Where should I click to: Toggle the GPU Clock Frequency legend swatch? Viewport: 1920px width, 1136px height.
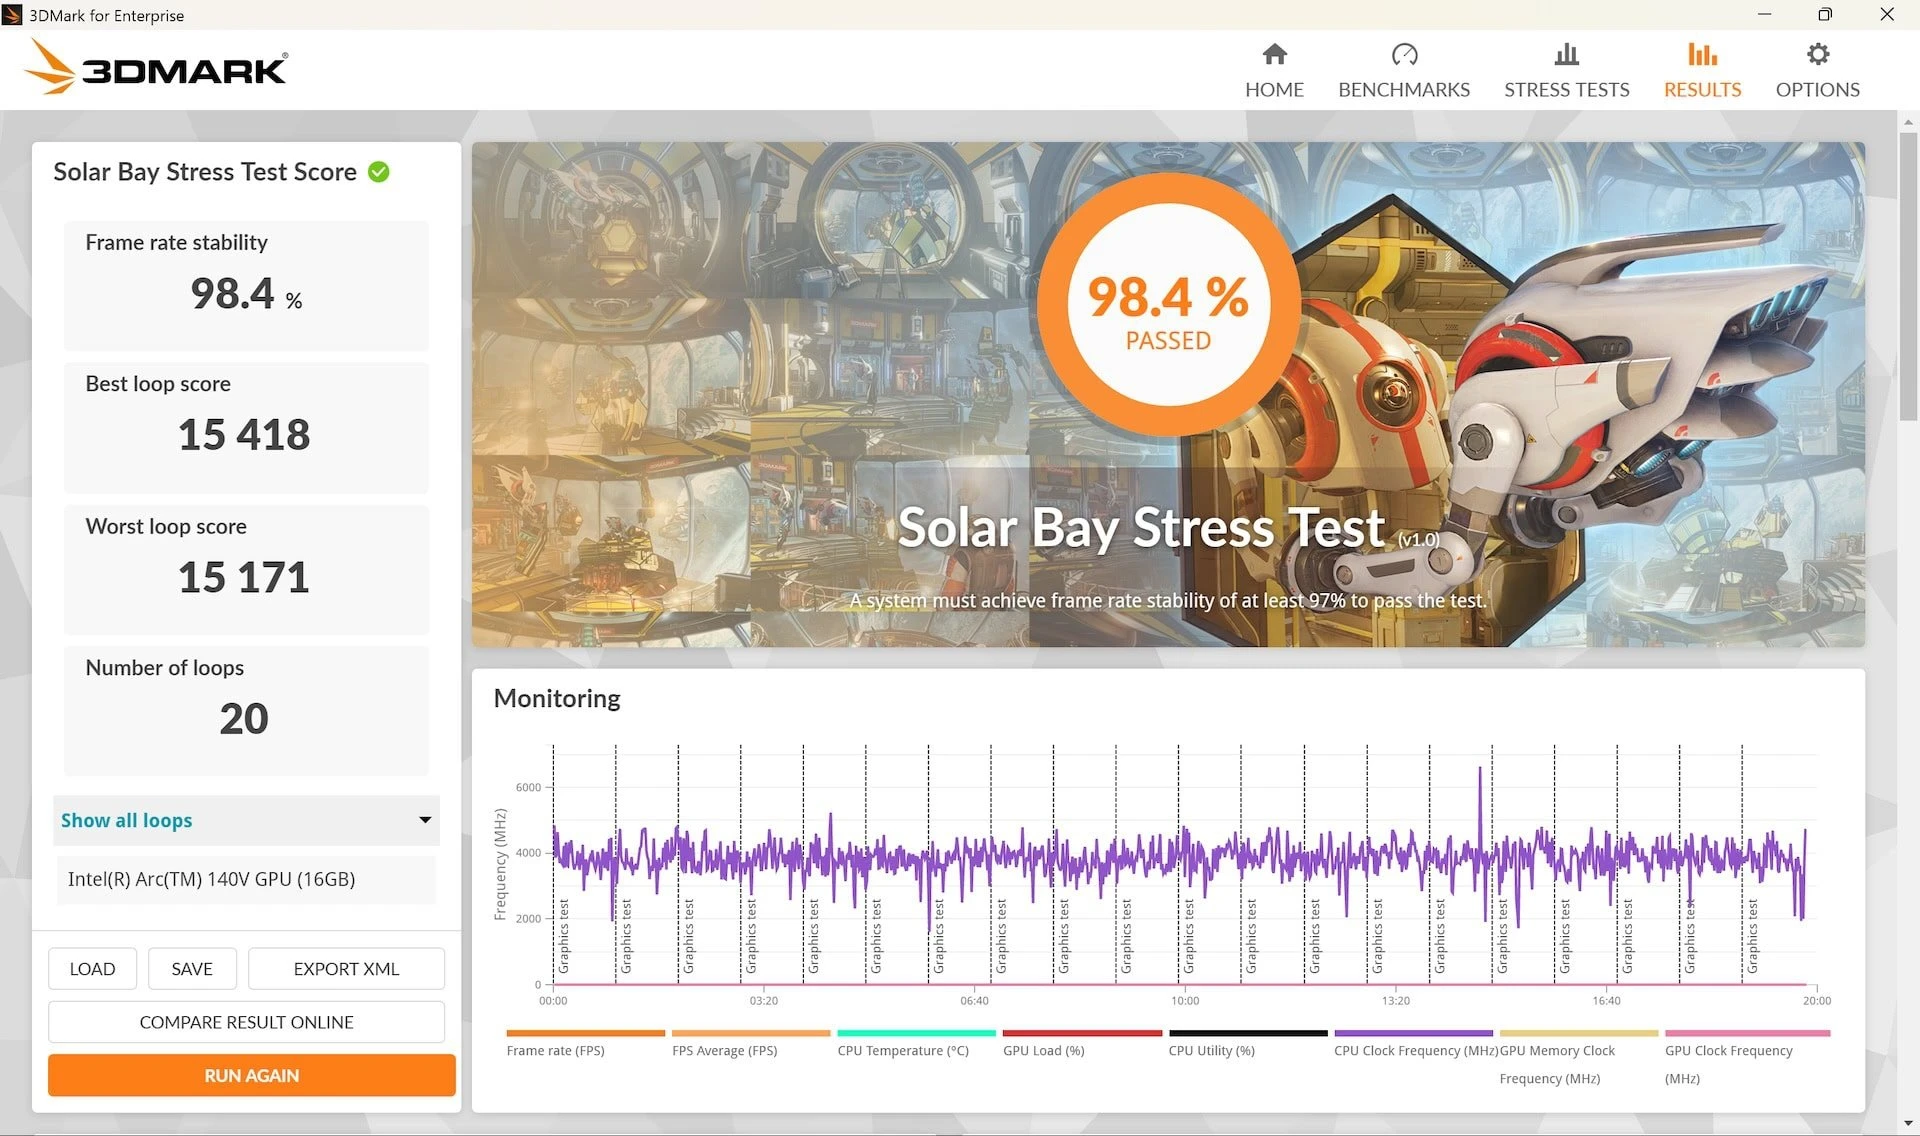click(x=1747, y=1033)
